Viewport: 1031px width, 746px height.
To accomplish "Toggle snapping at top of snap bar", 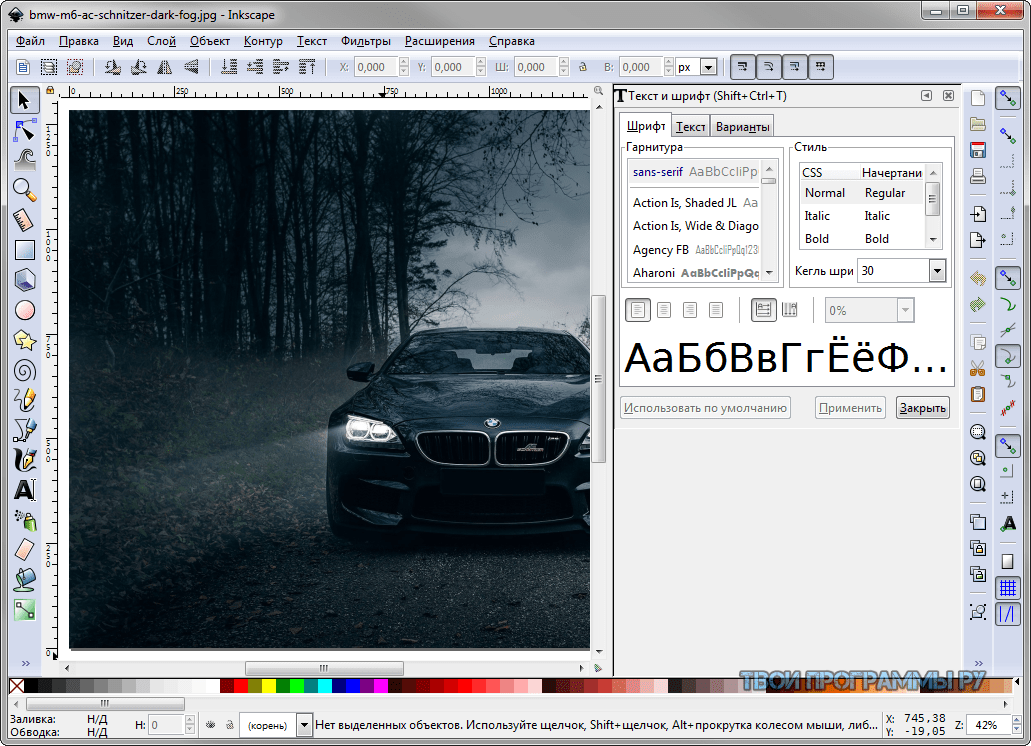I will click(1007, 99).
